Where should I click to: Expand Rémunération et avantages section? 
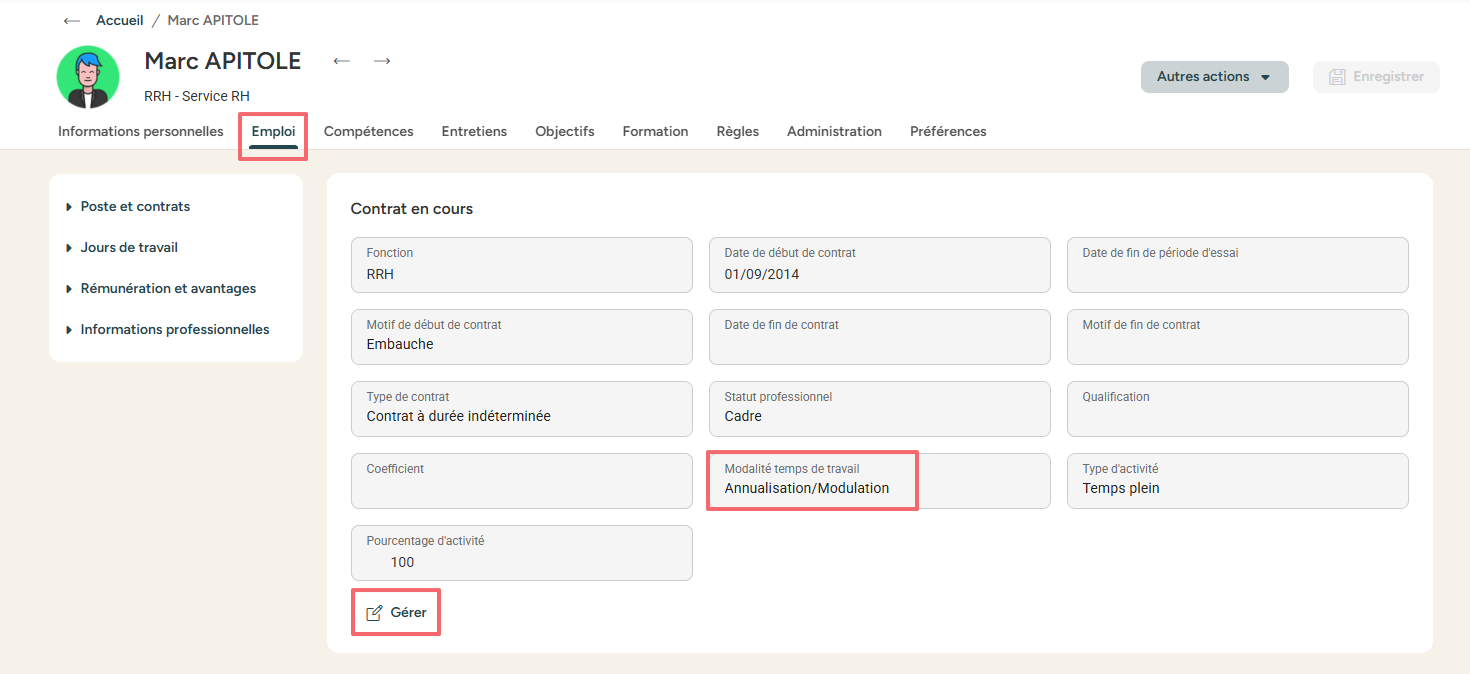tap(168, 289)
